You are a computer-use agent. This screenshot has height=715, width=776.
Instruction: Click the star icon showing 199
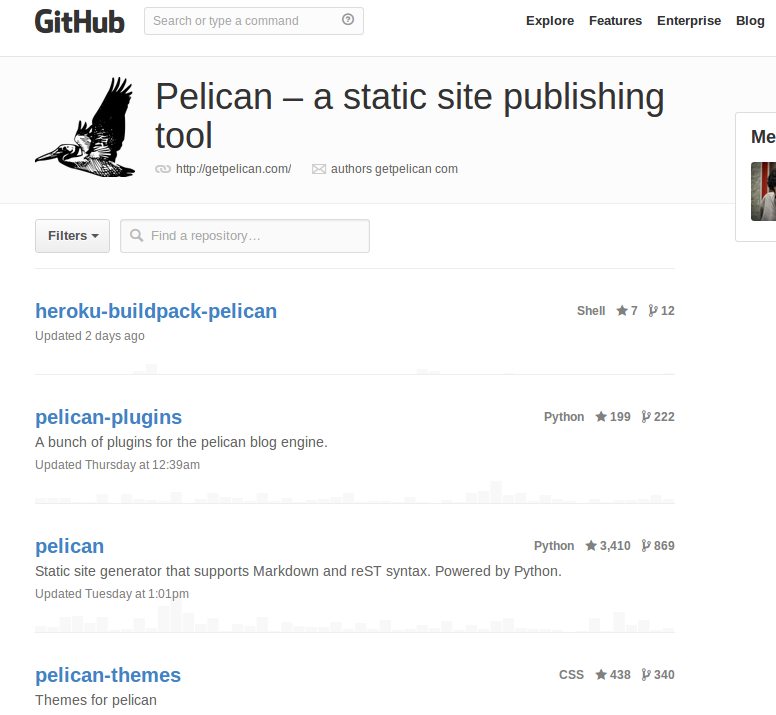point(601,417)
